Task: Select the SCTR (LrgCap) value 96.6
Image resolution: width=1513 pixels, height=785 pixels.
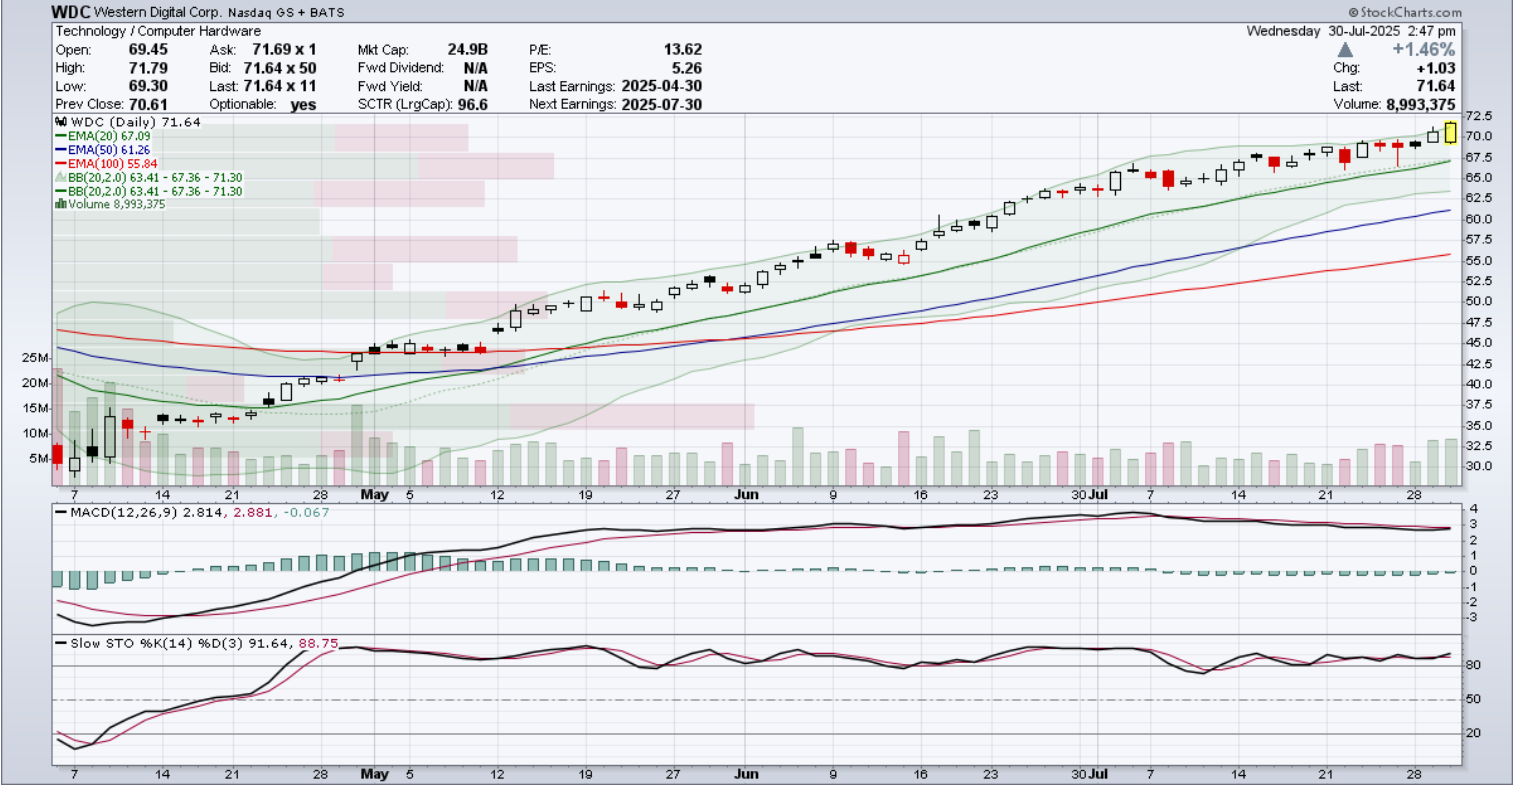Action: click(x=472, y=104)
